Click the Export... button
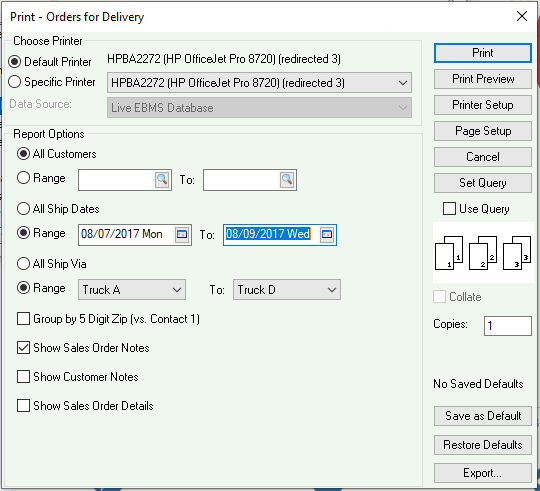Image resolution: width=540 pixels, height=491 pixels. tap(483, 473)
